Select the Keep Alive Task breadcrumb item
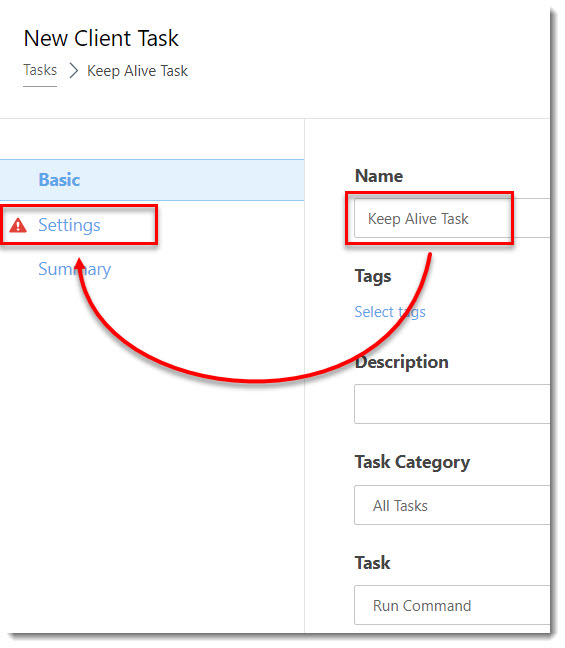 pyautogui.click(x=137, y=71)
